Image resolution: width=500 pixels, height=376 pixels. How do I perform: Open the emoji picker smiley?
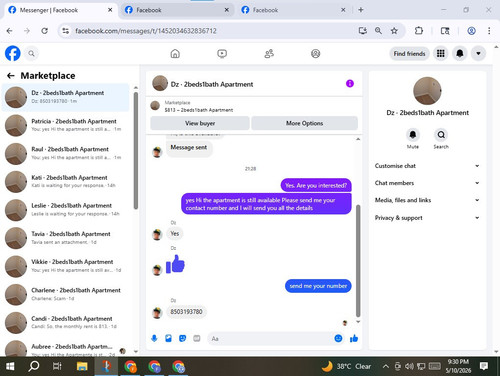point(338,338)
